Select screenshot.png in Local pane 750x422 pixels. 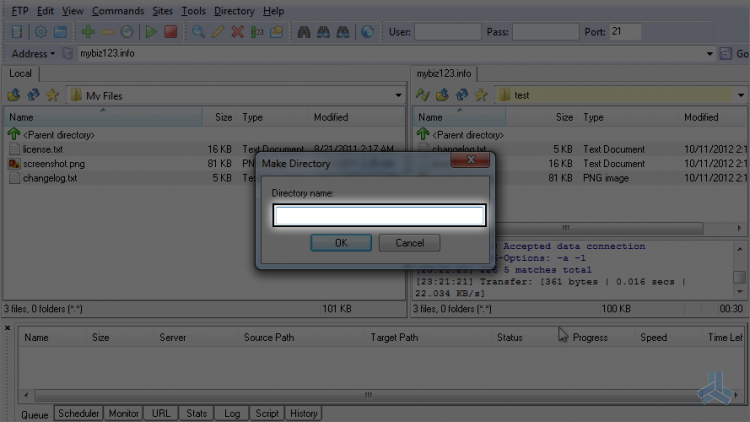pyautogui.click(x=54, y=164)
